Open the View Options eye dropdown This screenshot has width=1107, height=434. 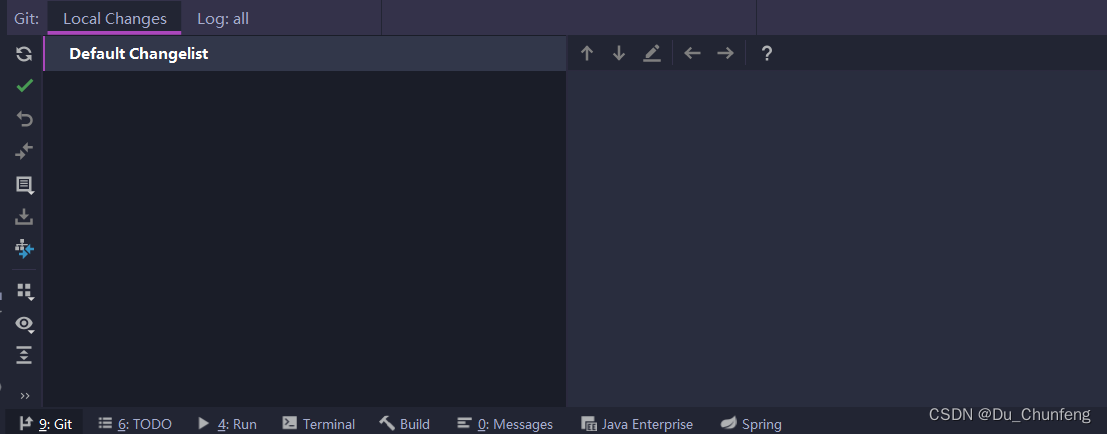[25, 324]
